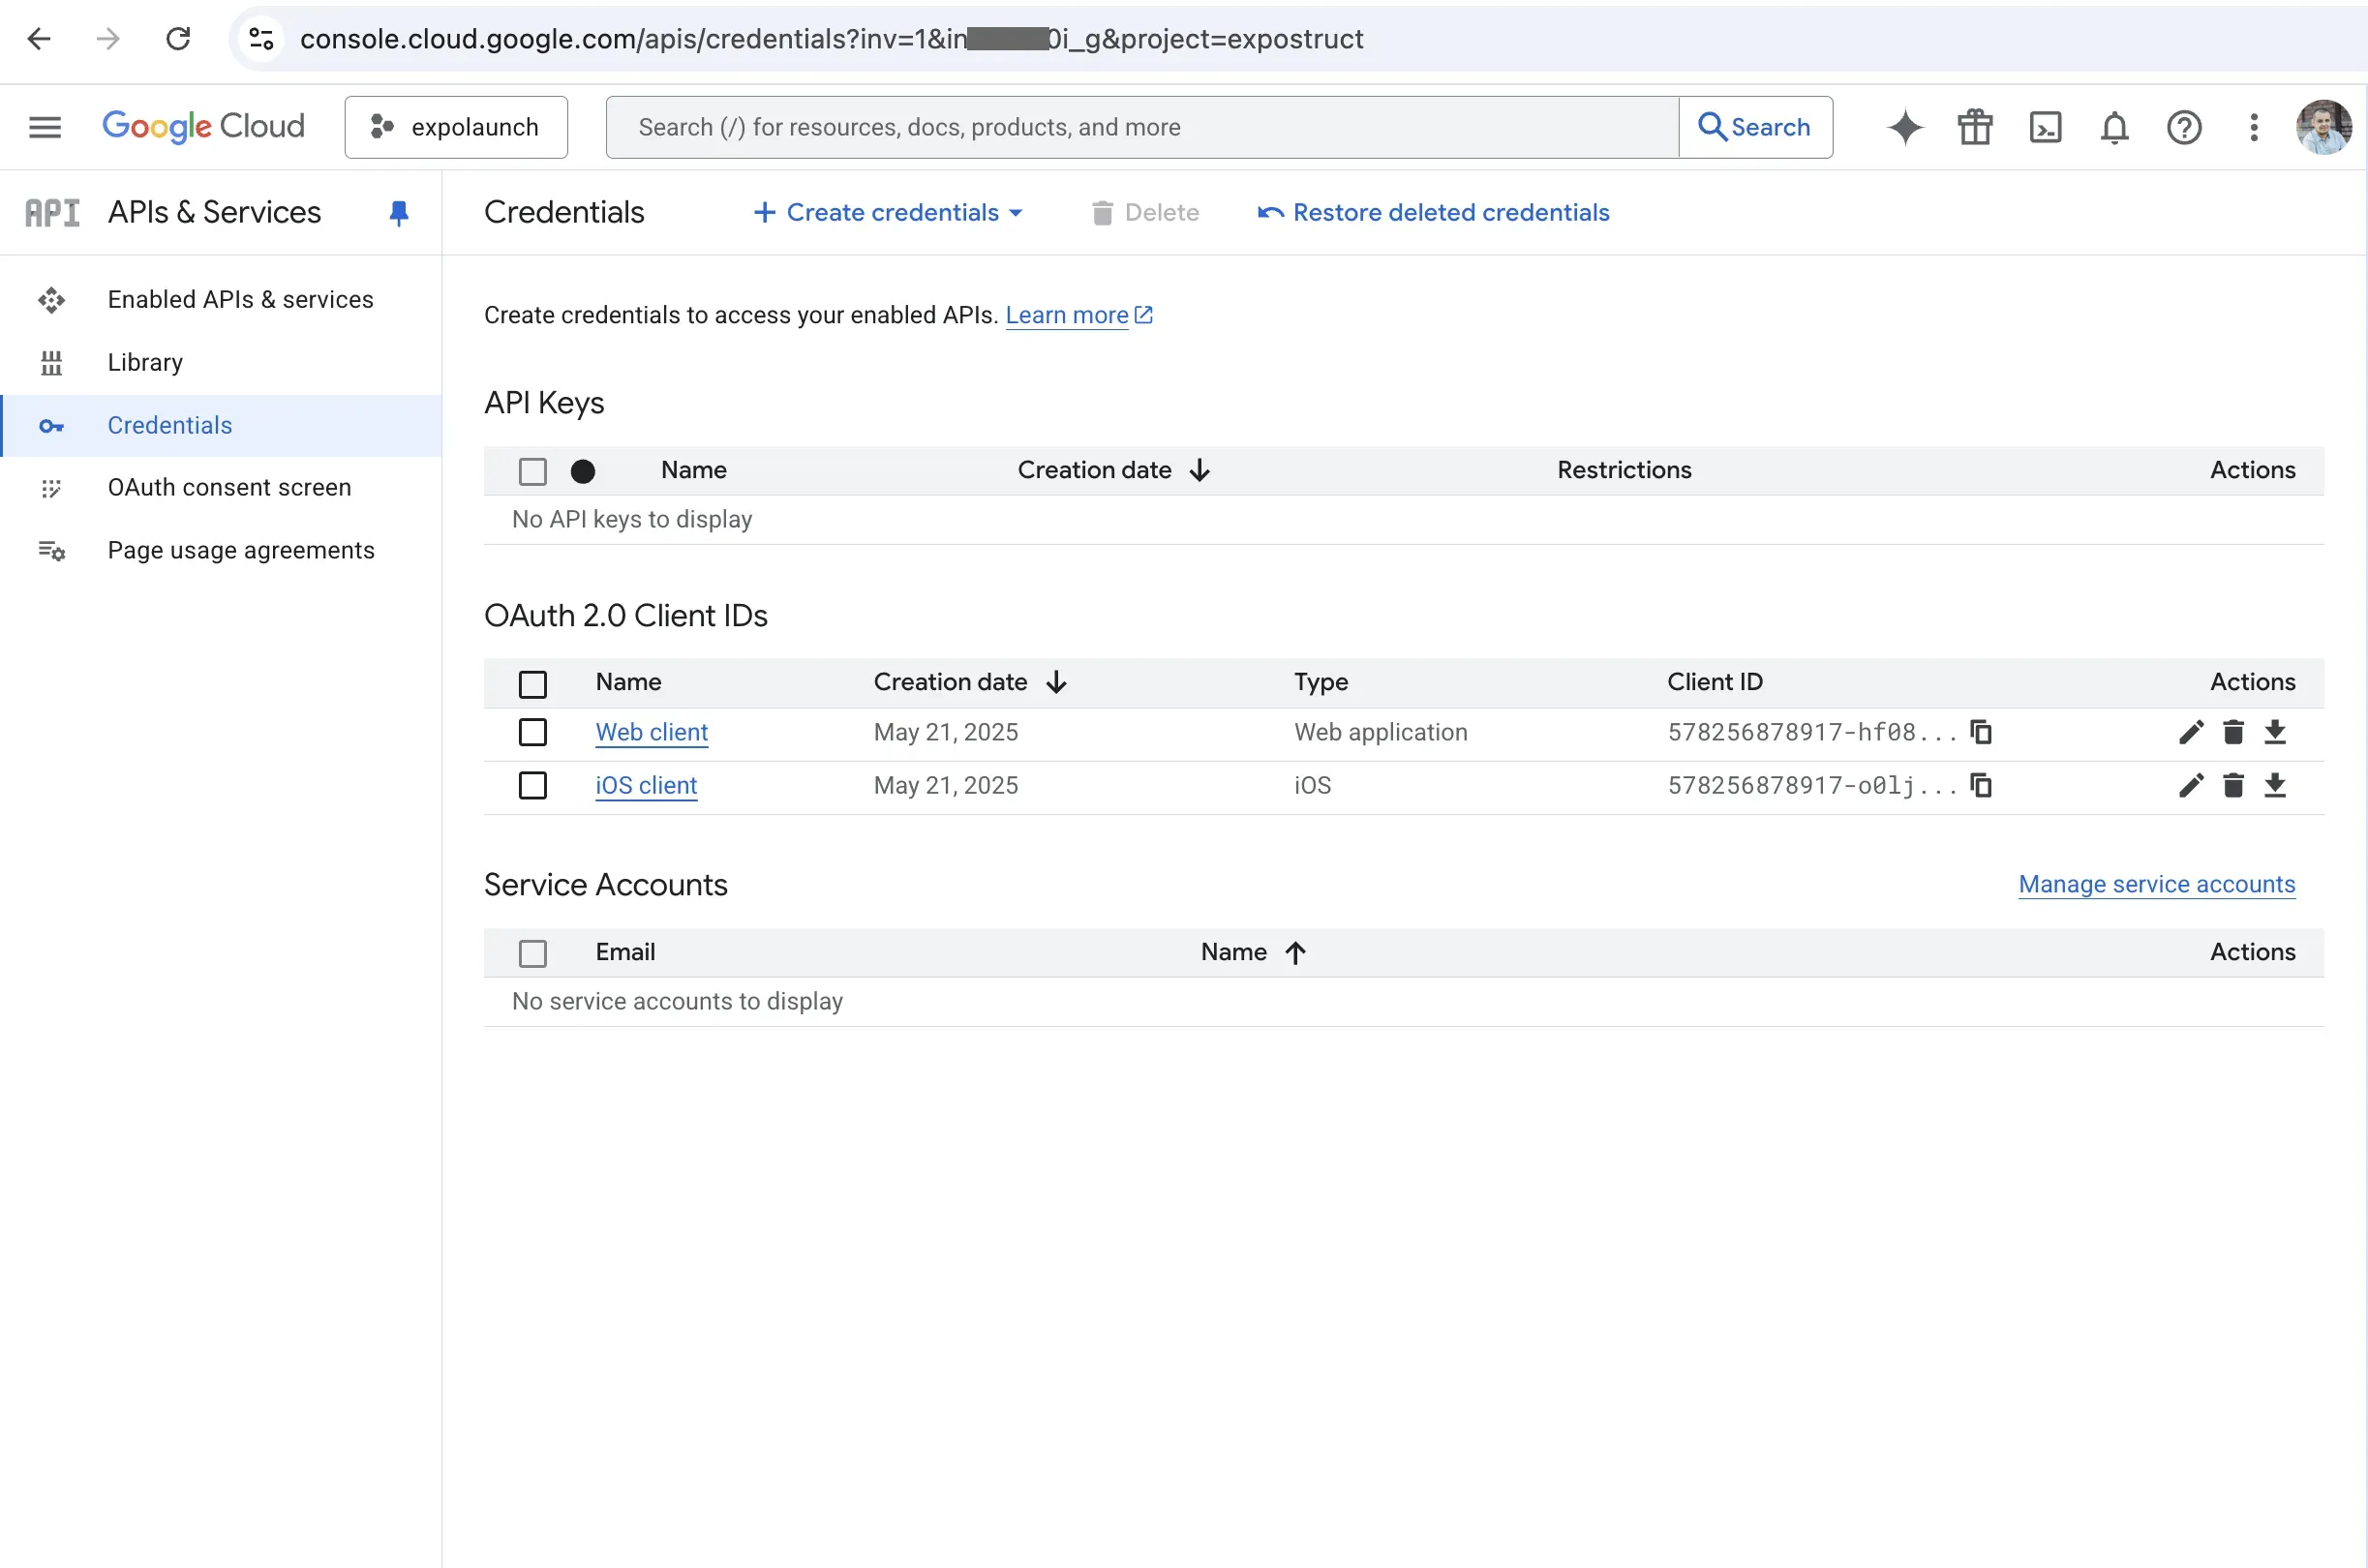Click Web client ID 578256878917-hf08...
The image size is (2368, 1568).
pyautogui.click(x=1812, y=732)
